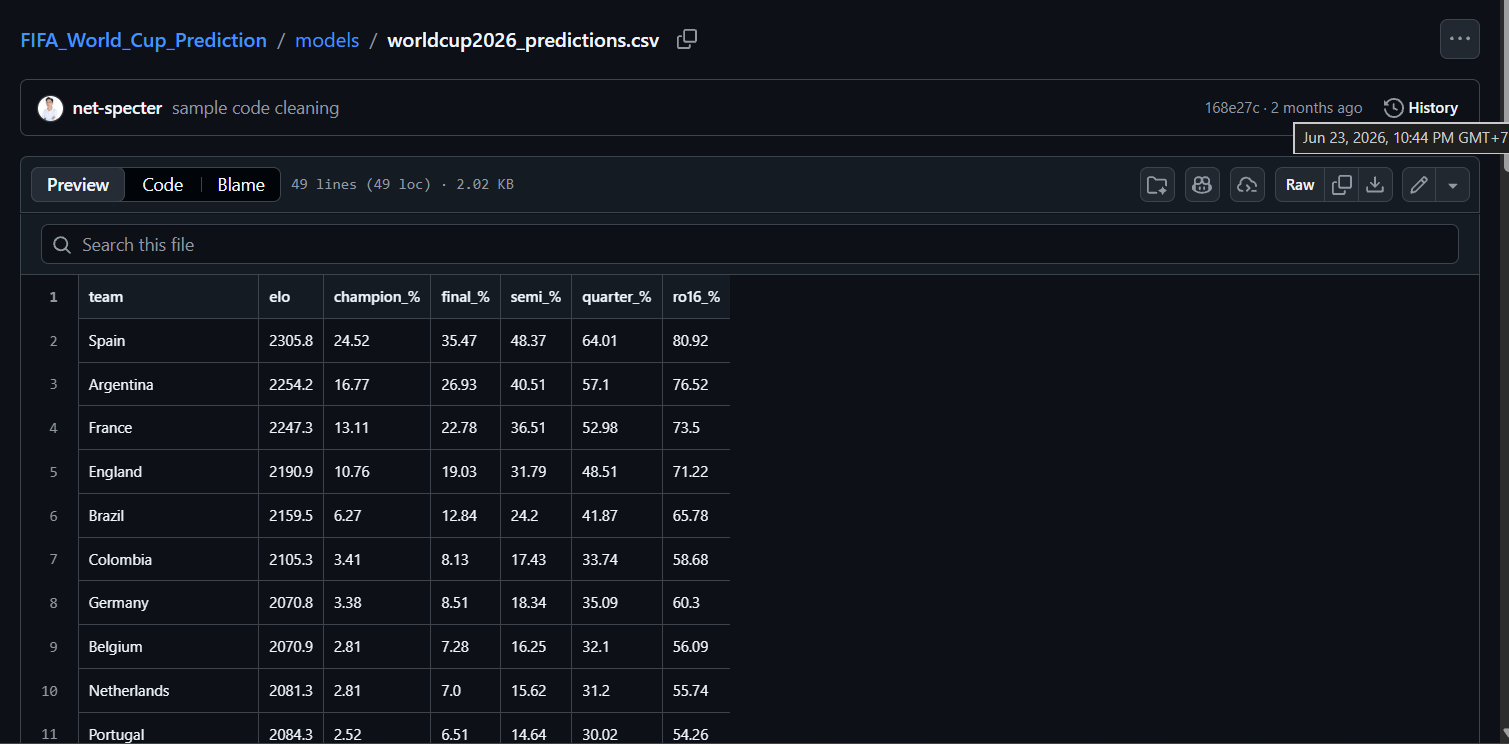Copy raw file contents icon
The height and width of the screenshot is (744, 1509).
pyautogui.click(x=1342, y=185)
